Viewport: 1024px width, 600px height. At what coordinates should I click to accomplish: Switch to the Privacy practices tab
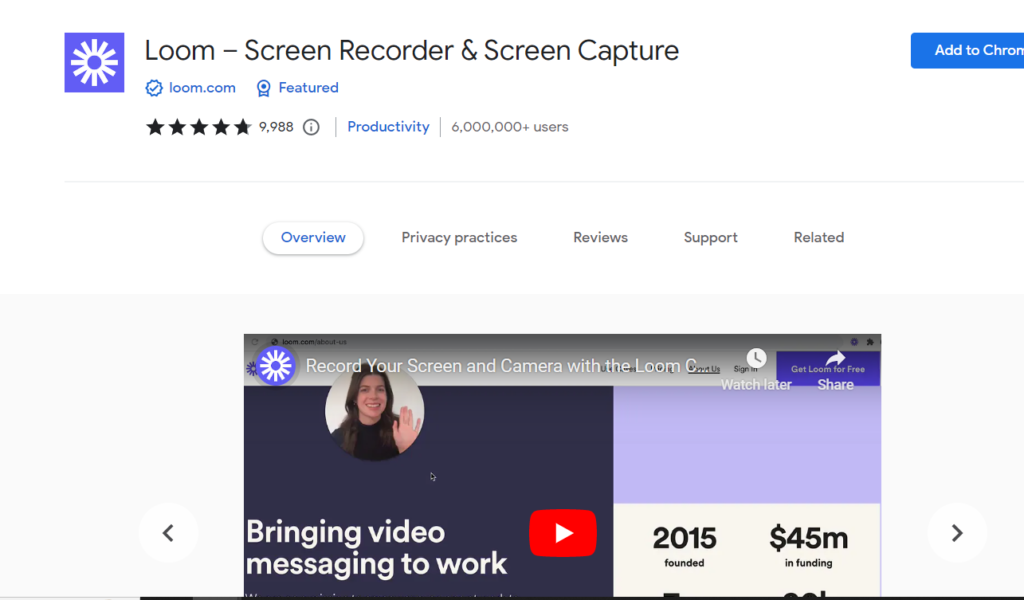pos(459,238)
